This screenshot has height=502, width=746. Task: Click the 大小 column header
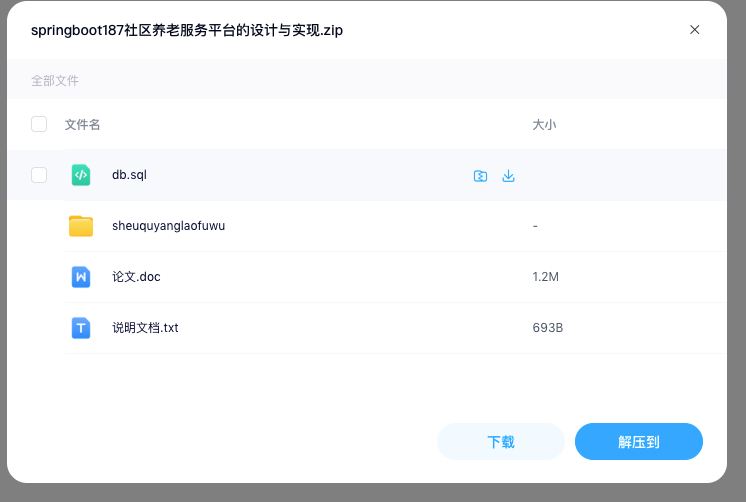click(544, 125)
